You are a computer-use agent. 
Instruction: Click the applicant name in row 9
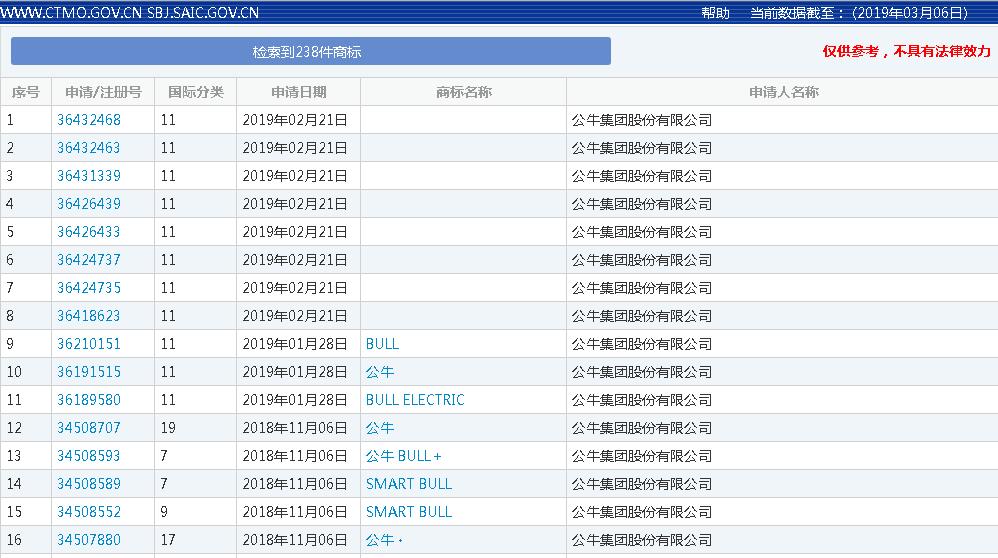point(642,344)
